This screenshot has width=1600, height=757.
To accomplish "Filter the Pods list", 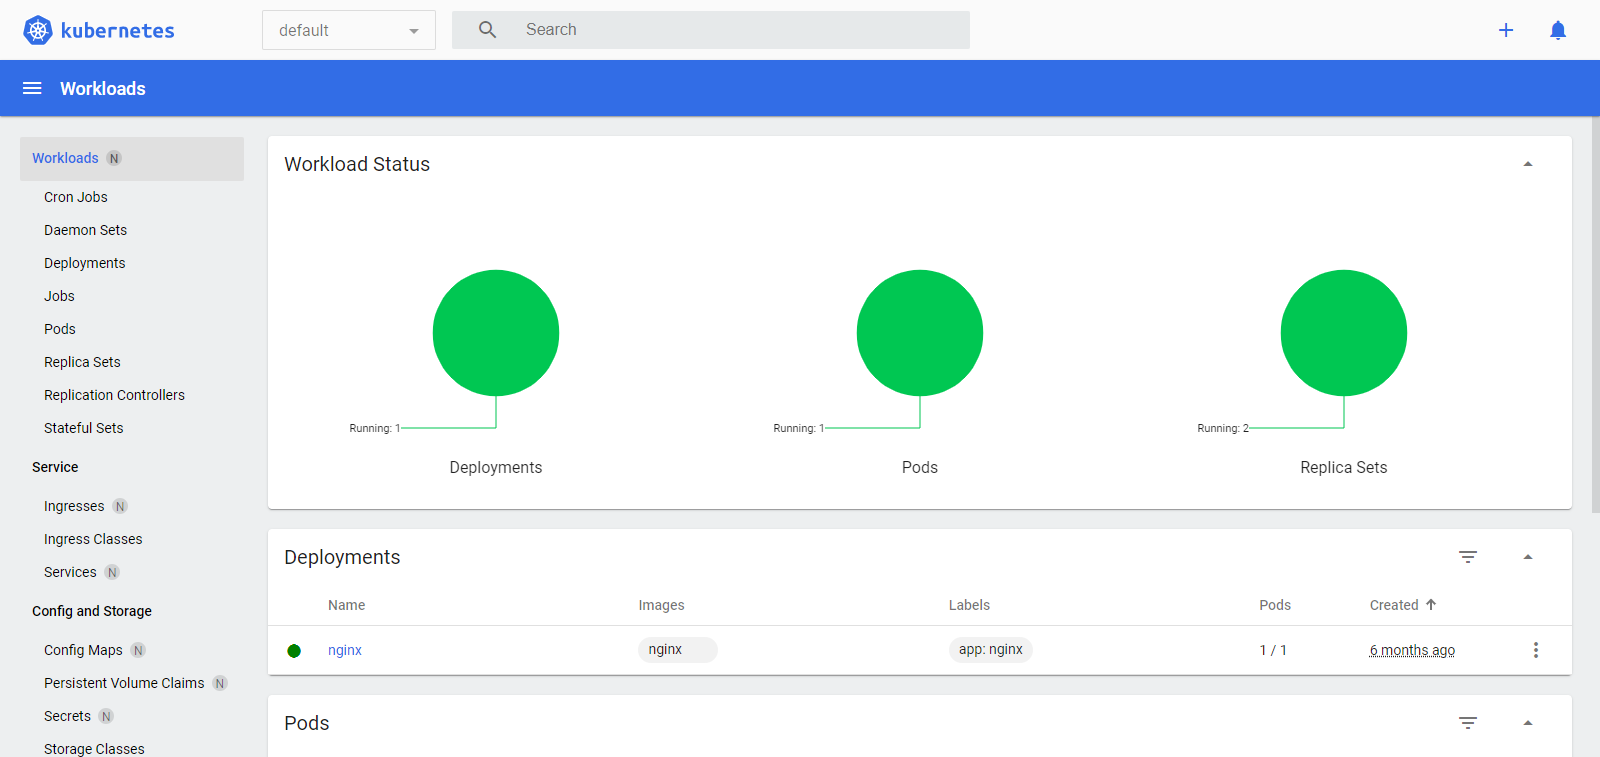I will (x=1468, y=723).
